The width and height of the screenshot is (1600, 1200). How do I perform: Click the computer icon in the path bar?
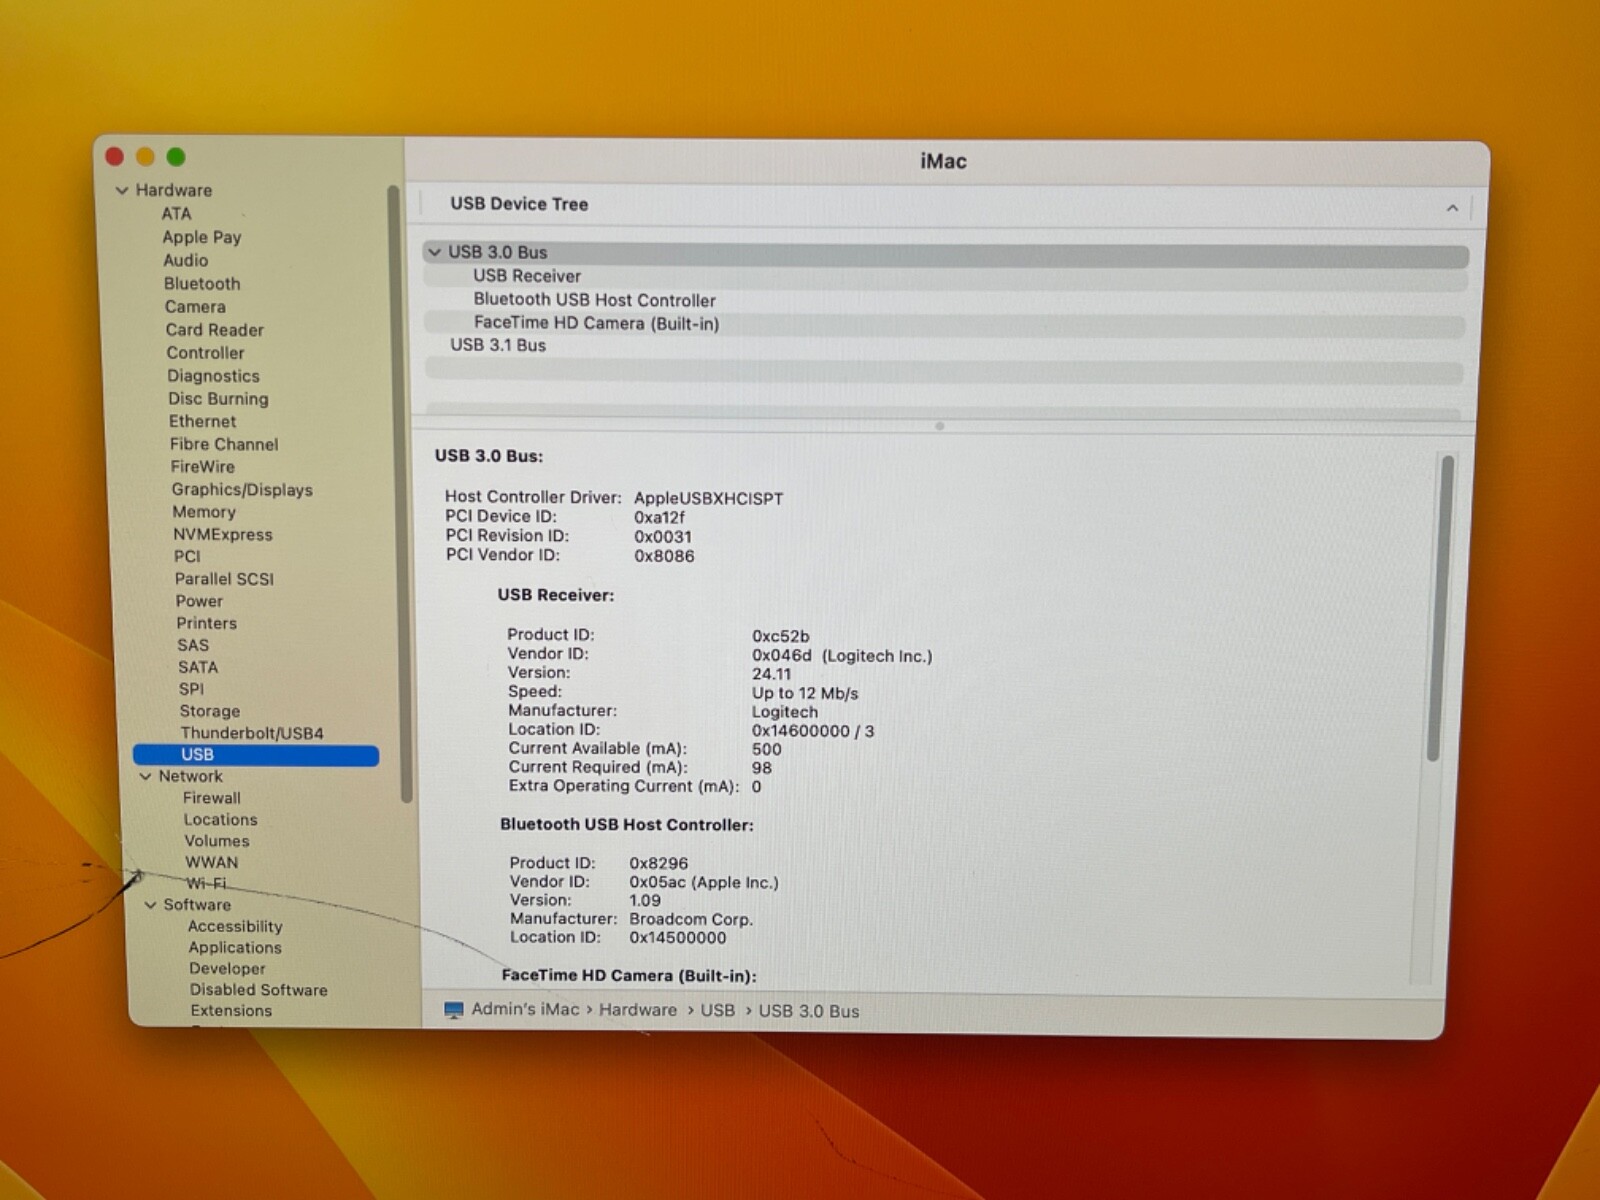[x=454, y=1009]
